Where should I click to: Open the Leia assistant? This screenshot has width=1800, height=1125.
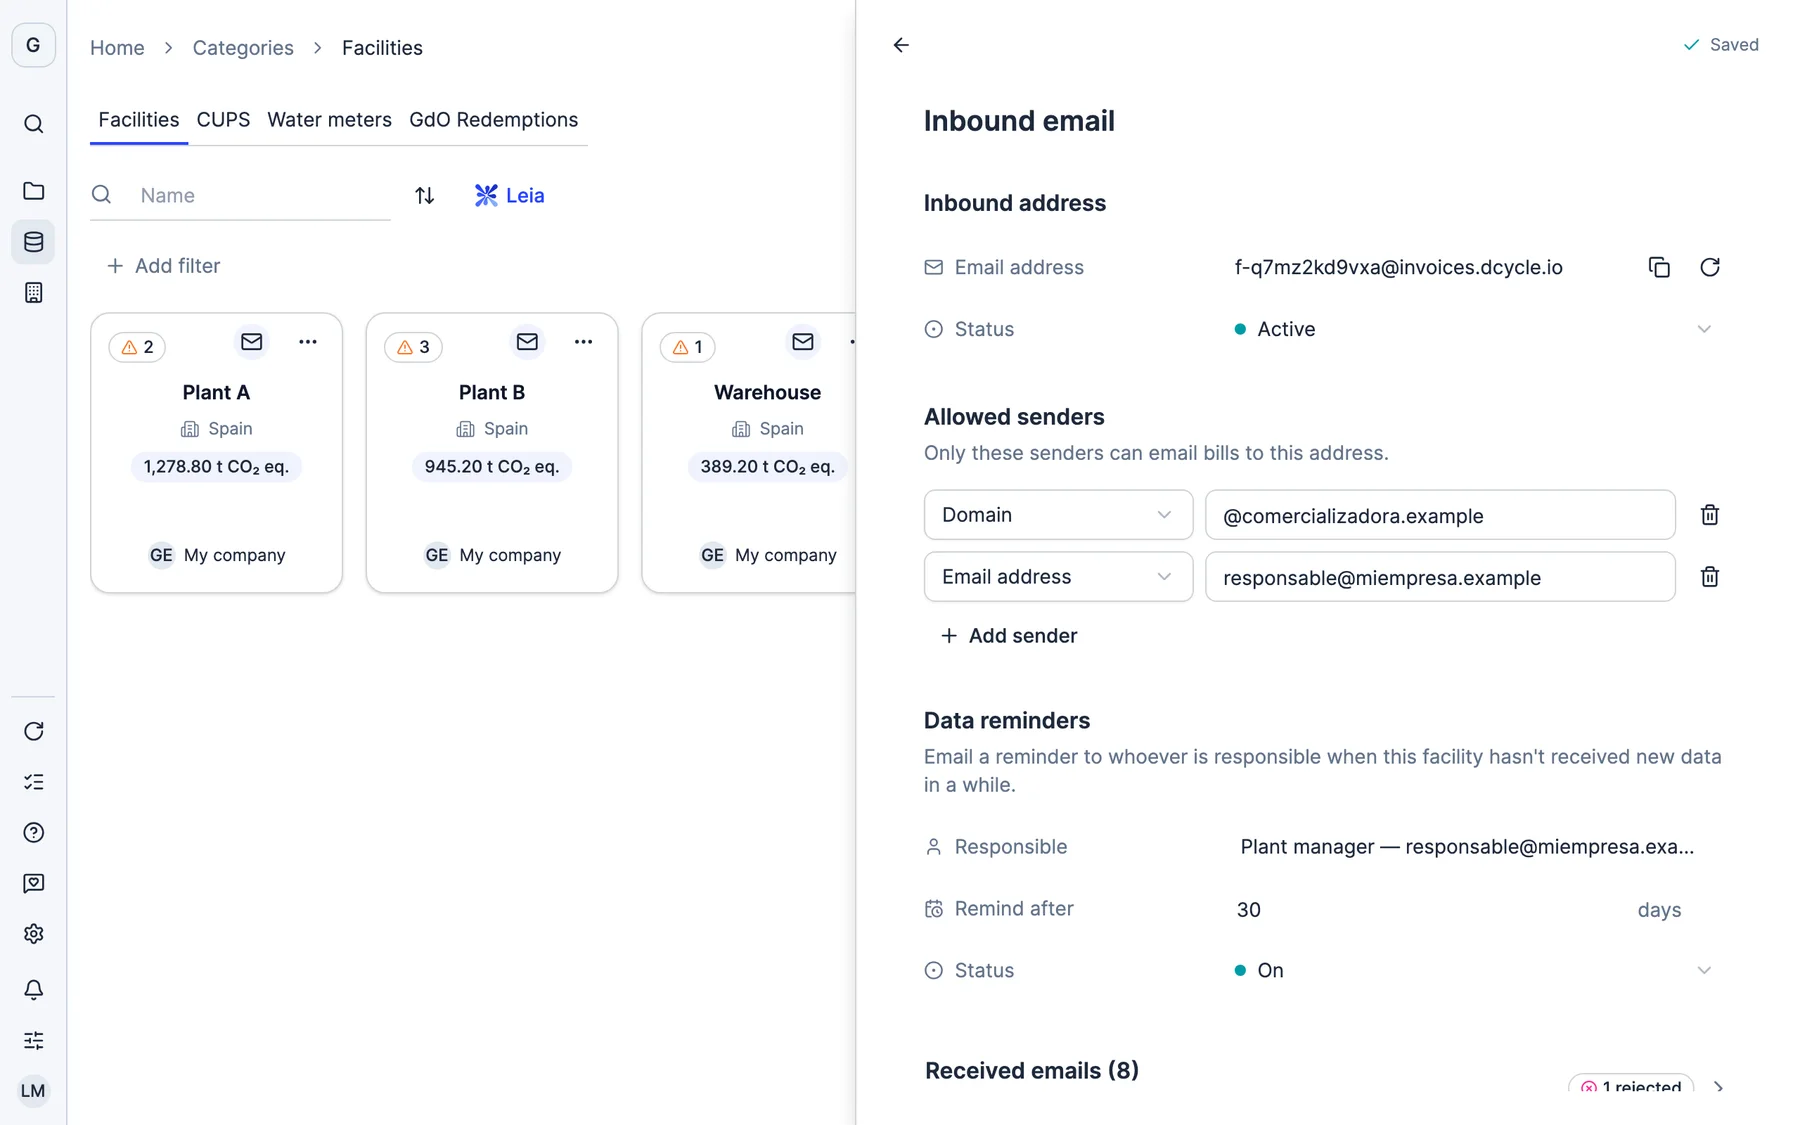coord(510,195)
